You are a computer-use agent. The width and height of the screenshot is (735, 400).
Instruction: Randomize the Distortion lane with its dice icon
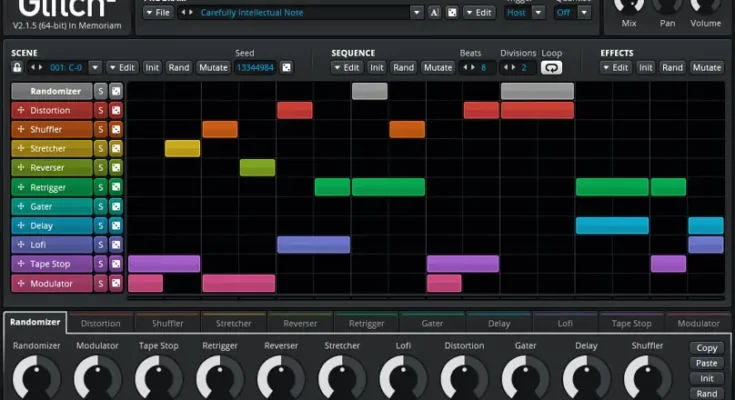point(116,110)
